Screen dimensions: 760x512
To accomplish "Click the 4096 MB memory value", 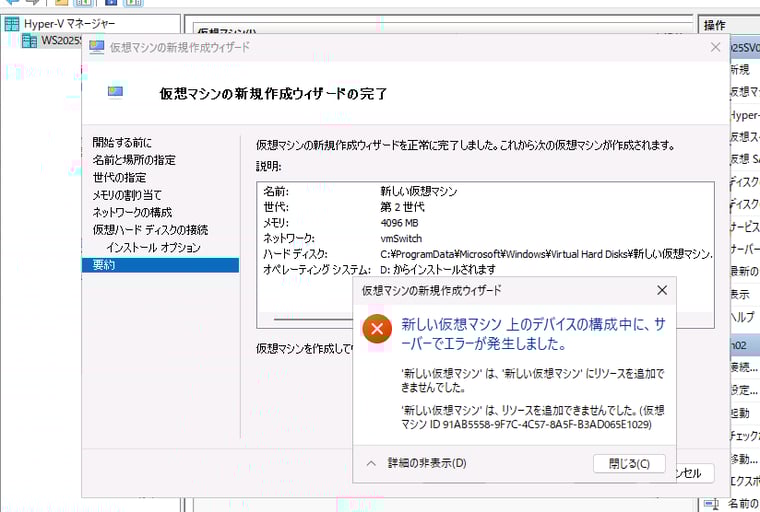I will pos(399,223).
